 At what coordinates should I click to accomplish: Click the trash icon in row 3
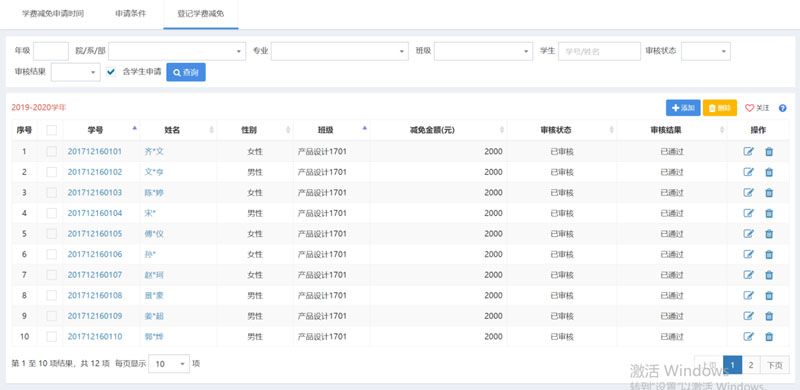click(x=769, y=192)
